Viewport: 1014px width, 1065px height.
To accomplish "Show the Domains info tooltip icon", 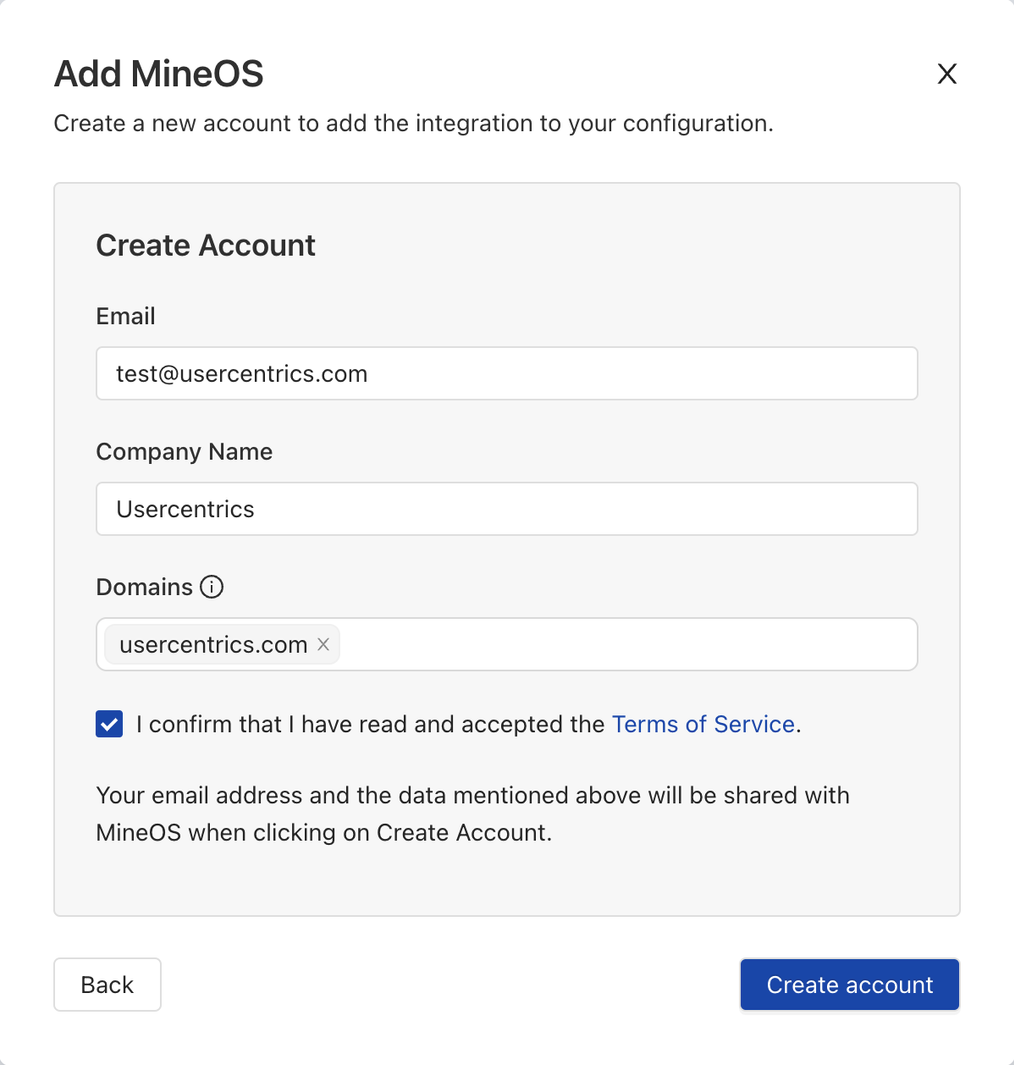I will click(211, 587).
